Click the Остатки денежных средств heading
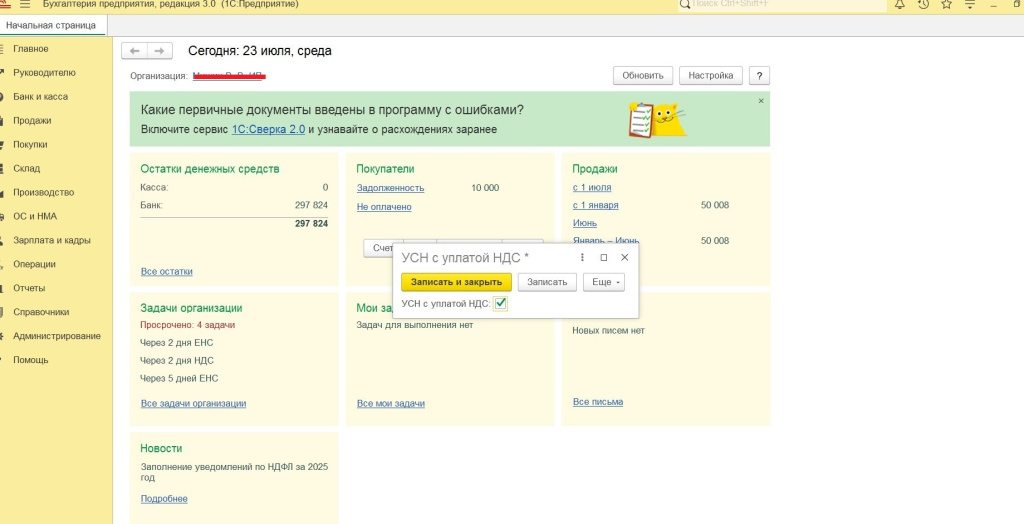The height and width of the screenshot is (524, 1024). coord(210,169)
